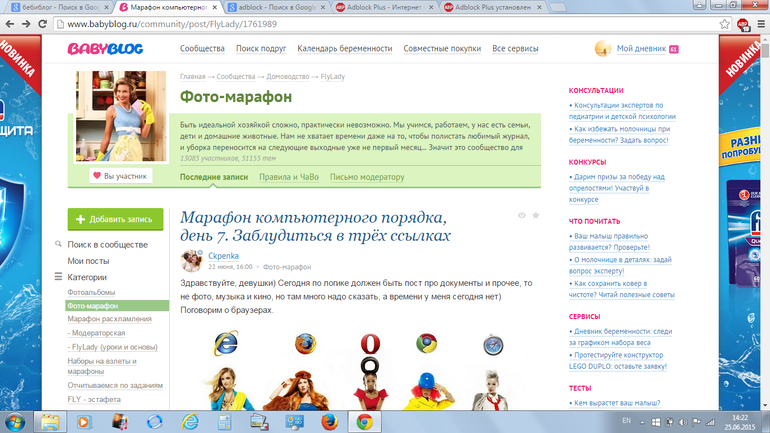770x433 pixels.
Task: Open Календарь беременности menu item
Action: 345,49
